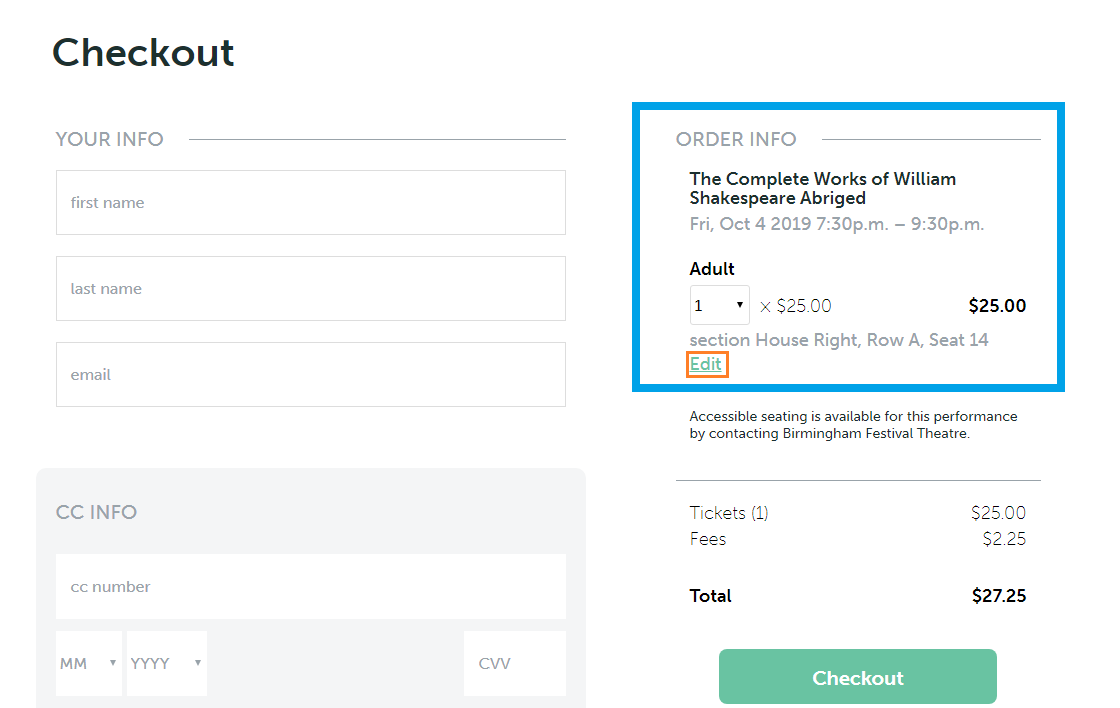Click the ORDER INFO section heading
The image size is (1120, 708).
point(736,139)
